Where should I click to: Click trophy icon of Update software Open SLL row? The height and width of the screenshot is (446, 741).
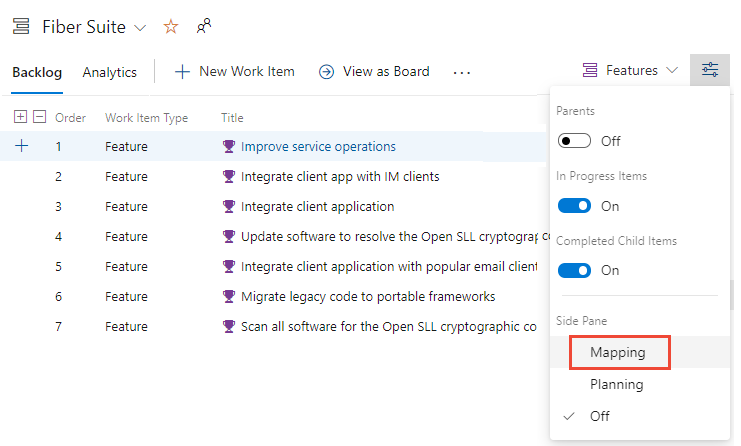(229, 236)
